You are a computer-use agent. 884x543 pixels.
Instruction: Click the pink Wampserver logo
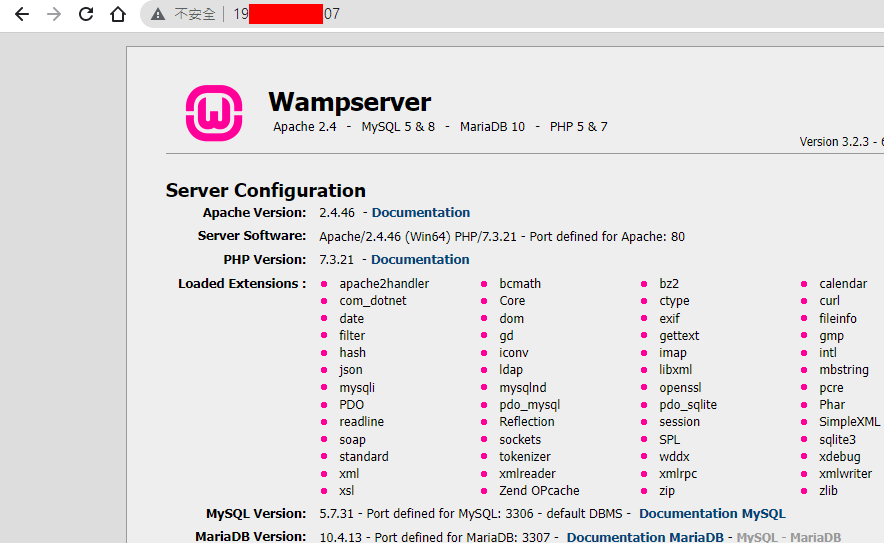tap(214, 113)
